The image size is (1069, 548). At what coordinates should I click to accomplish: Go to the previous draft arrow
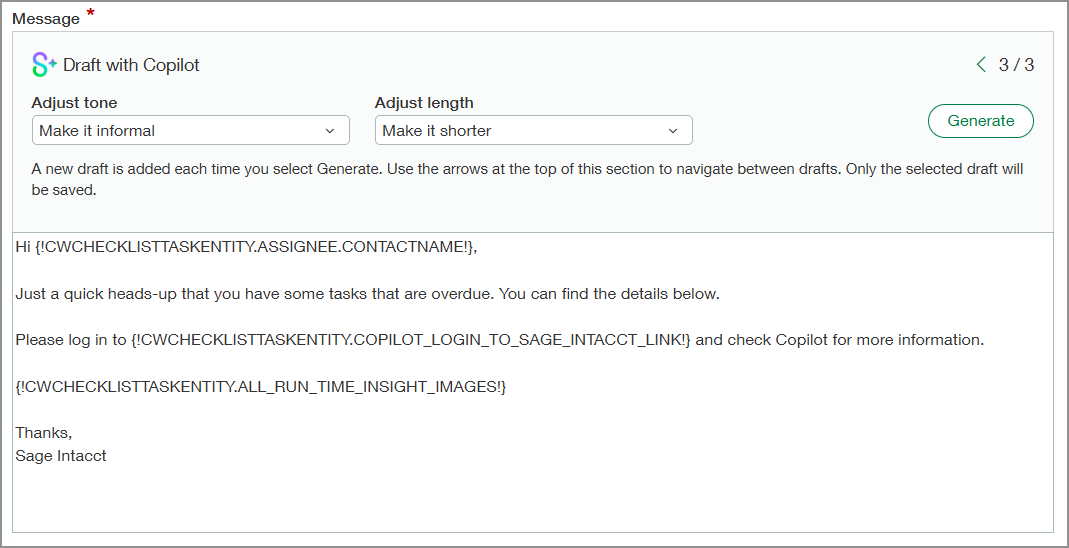click(x=981, y=65)
